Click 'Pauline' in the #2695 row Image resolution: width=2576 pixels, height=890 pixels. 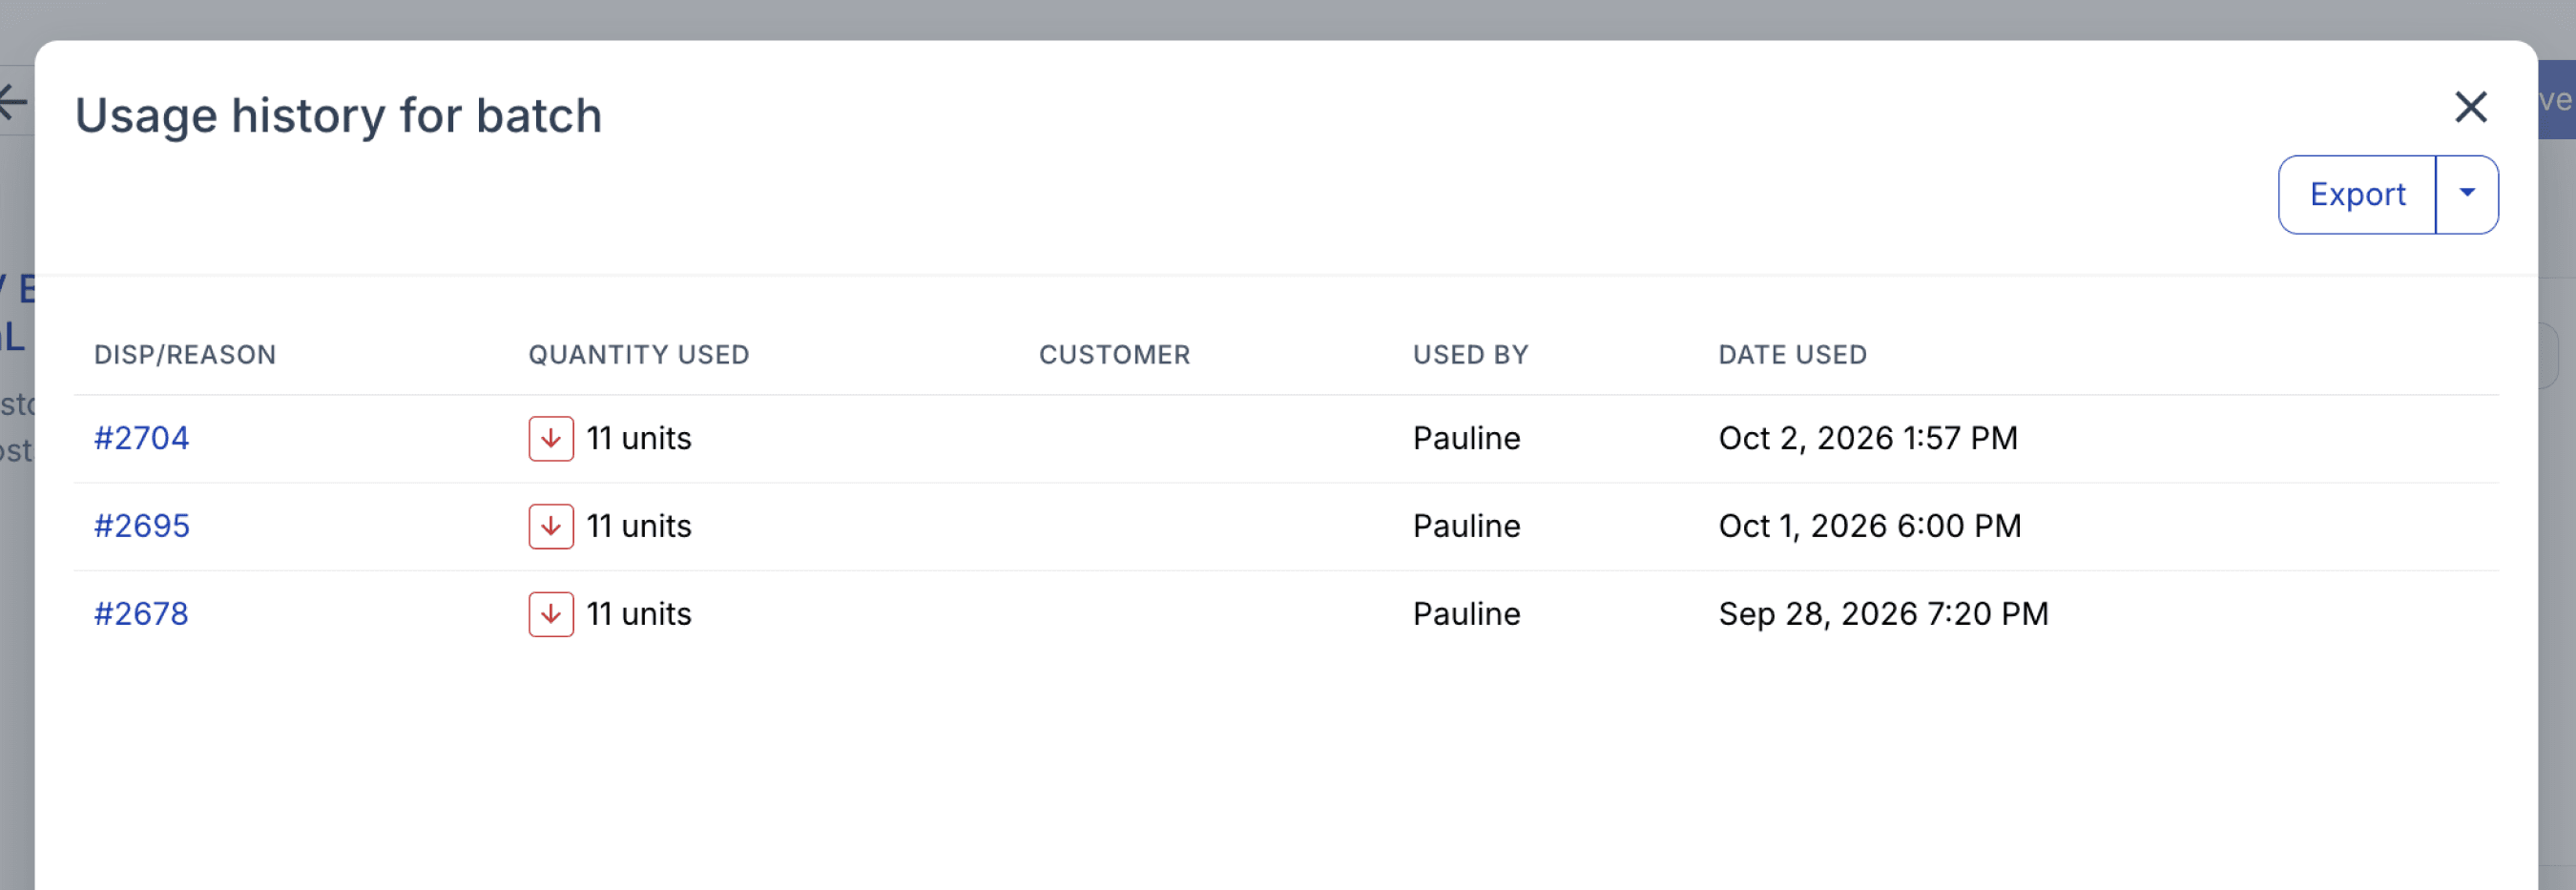click(x=1466, y=526)
